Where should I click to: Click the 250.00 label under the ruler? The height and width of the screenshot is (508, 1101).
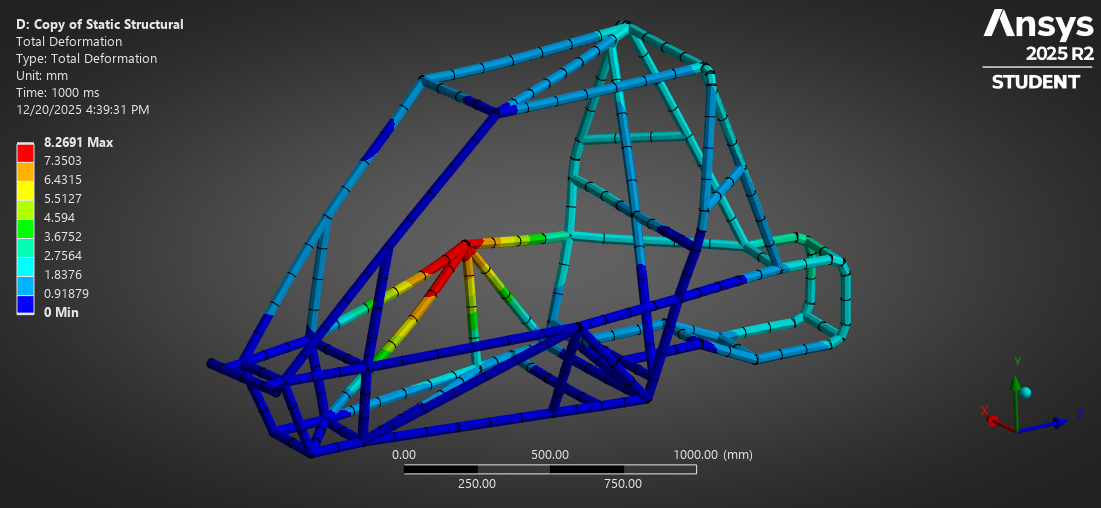[x=477, y=484]
